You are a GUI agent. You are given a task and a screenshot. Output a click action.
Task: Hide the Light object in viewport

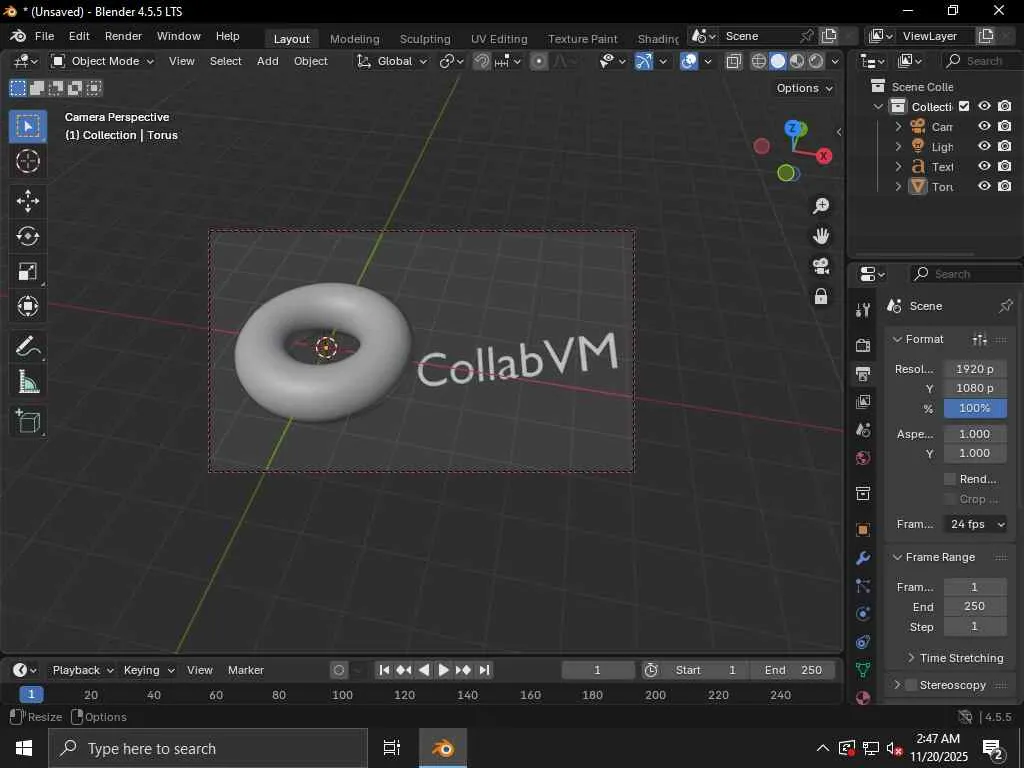pos(984,146)
